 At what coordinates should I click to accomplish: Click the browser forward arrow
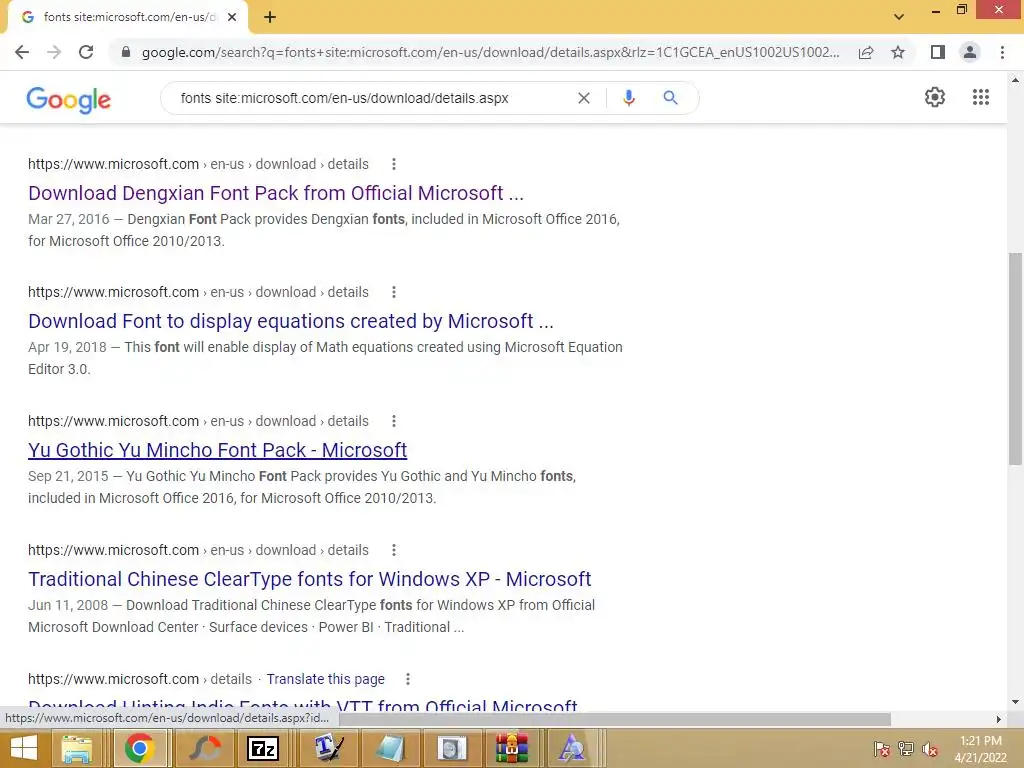pyautogui.click(x=54, y=52)
